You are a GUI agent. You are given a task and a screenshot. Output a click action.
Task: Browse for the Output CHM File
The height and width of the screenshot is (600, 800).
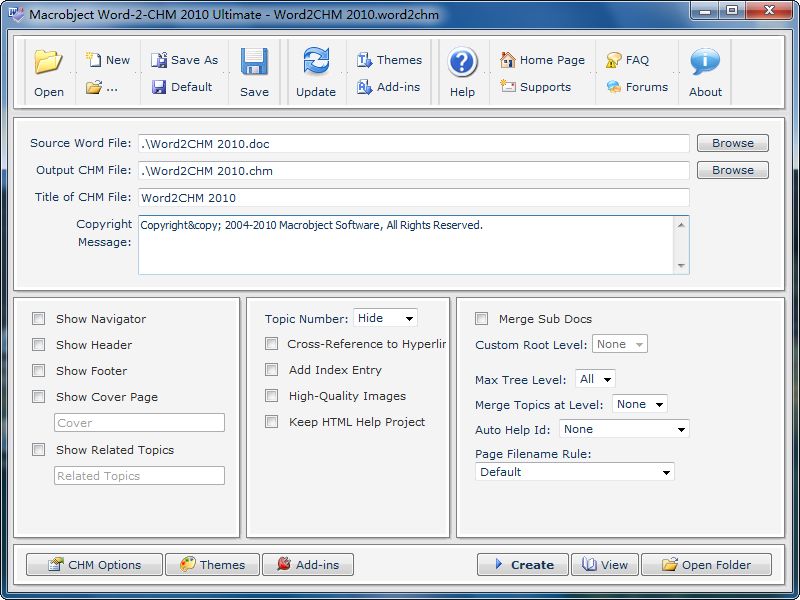[x=733, y=170]
